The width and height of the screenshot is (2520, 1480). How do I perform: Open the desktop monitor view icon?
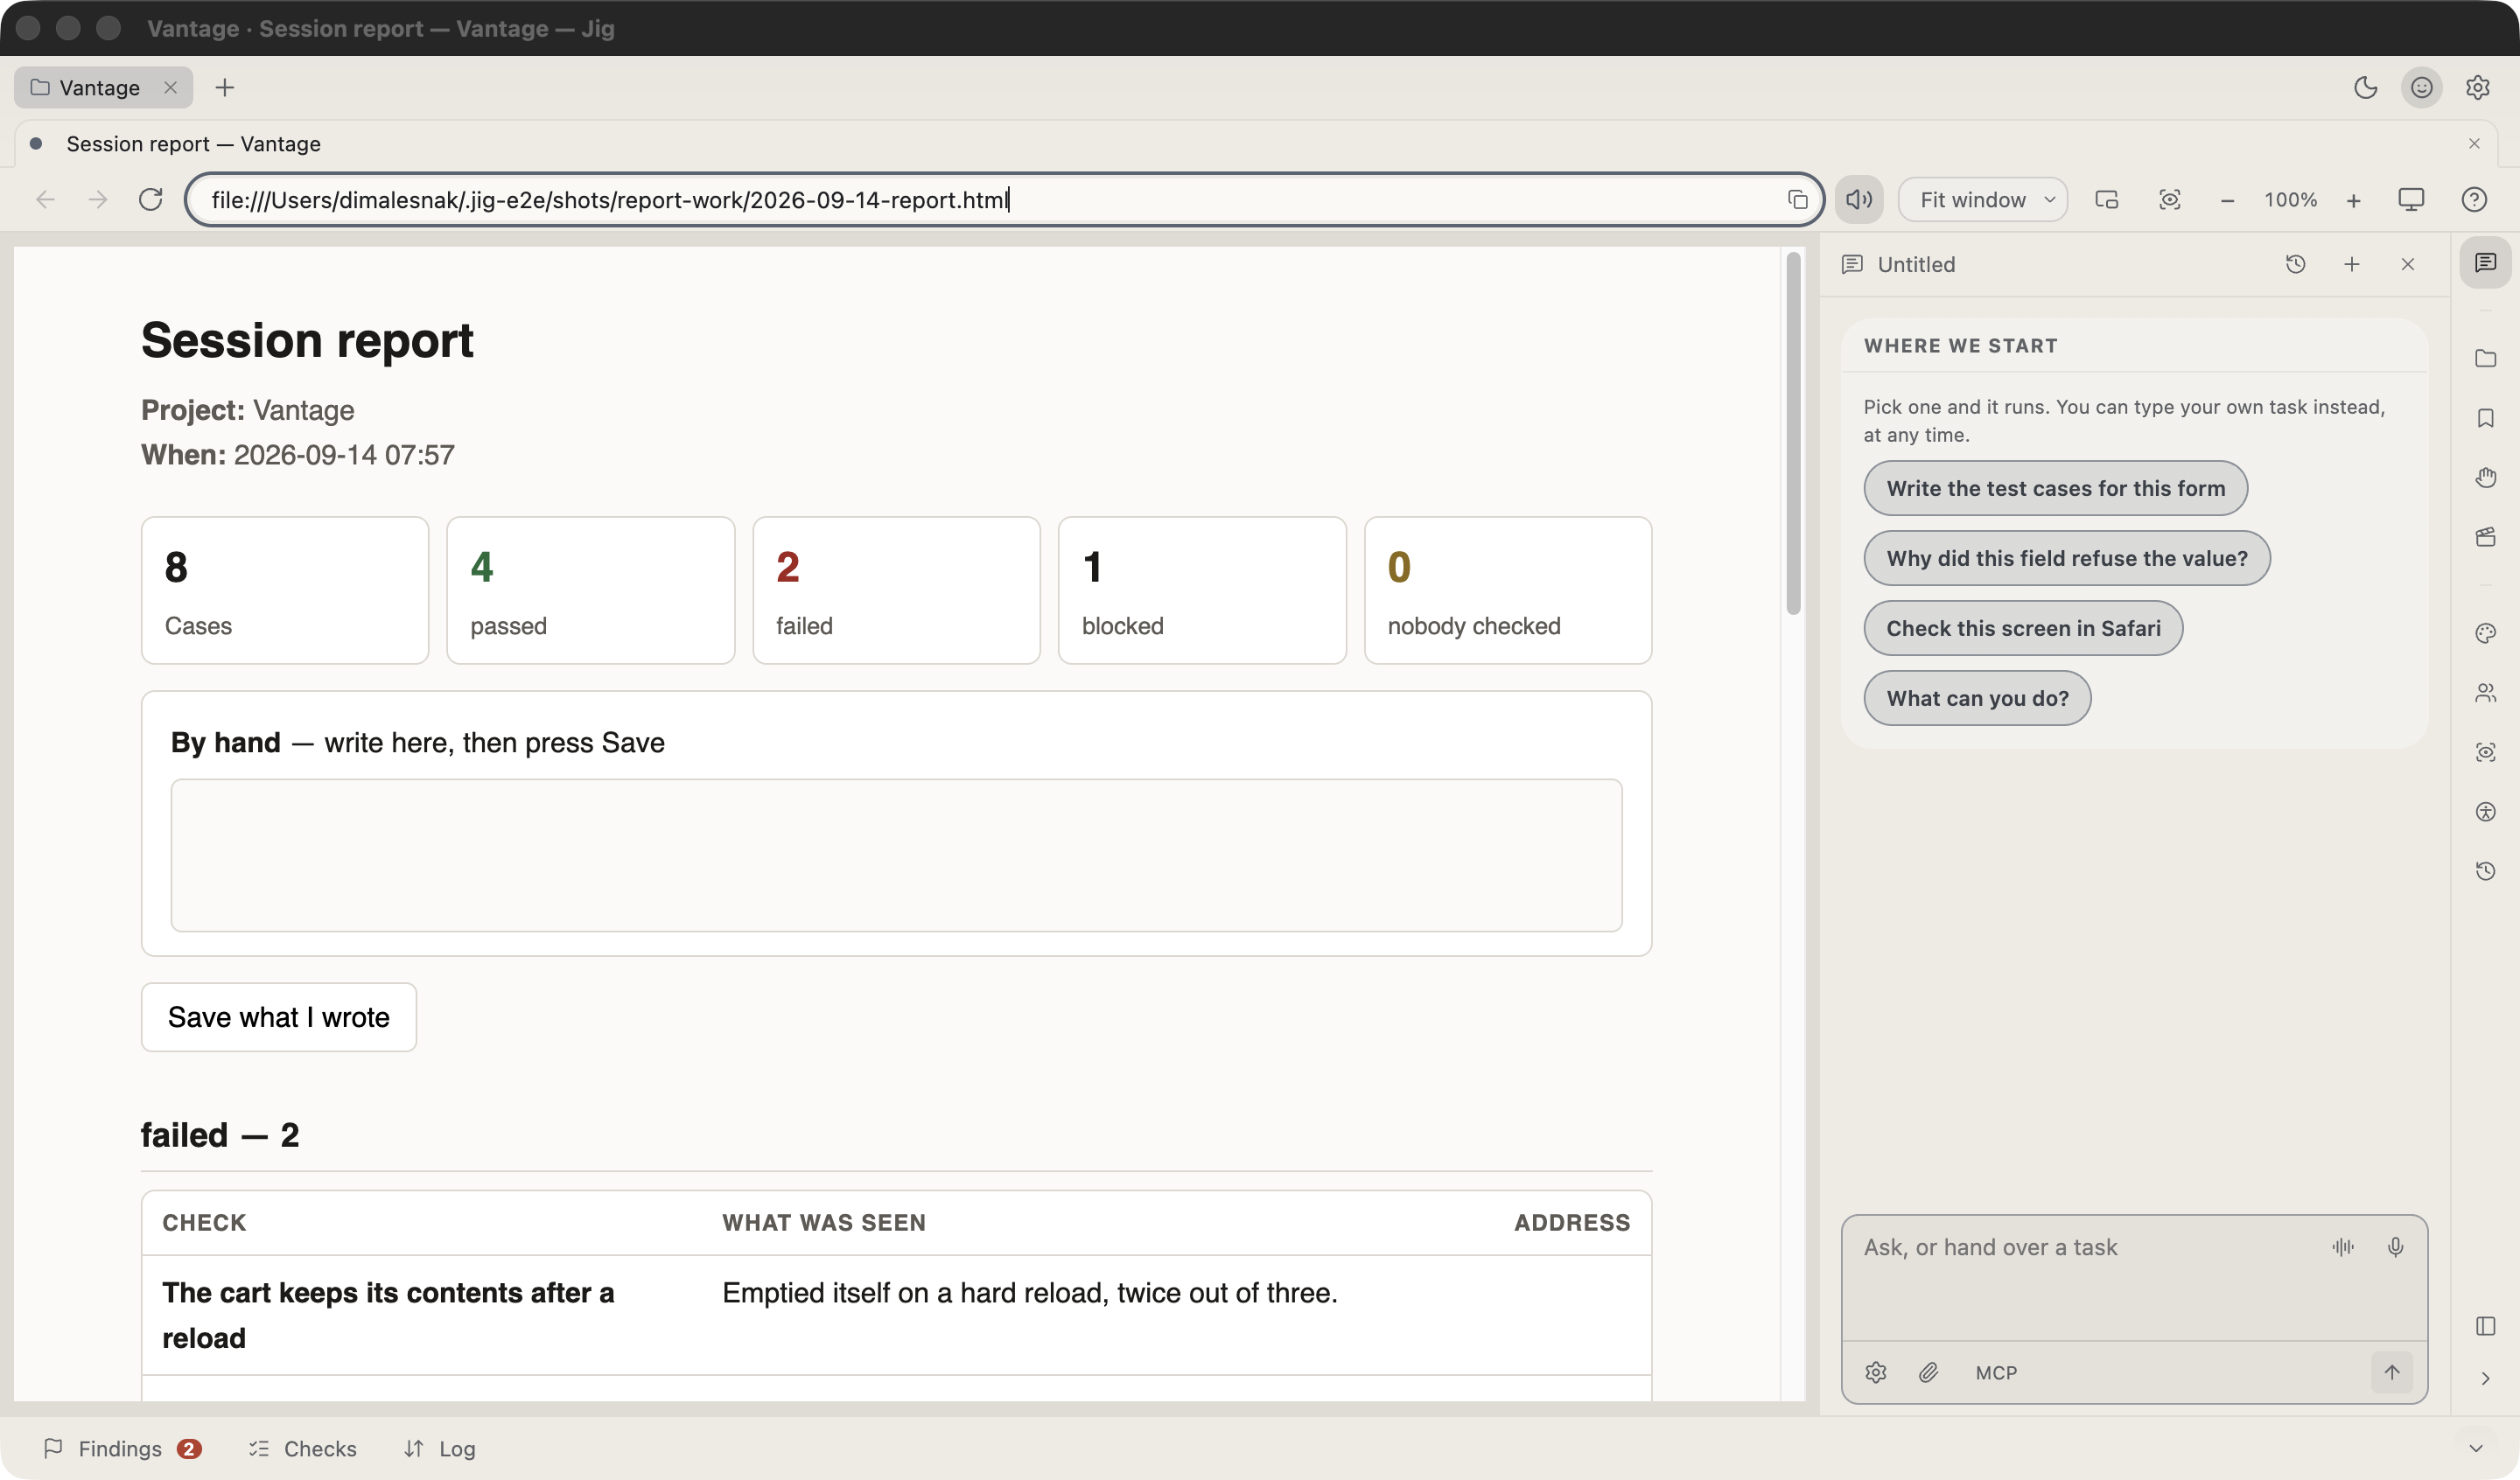[2411, 199]
